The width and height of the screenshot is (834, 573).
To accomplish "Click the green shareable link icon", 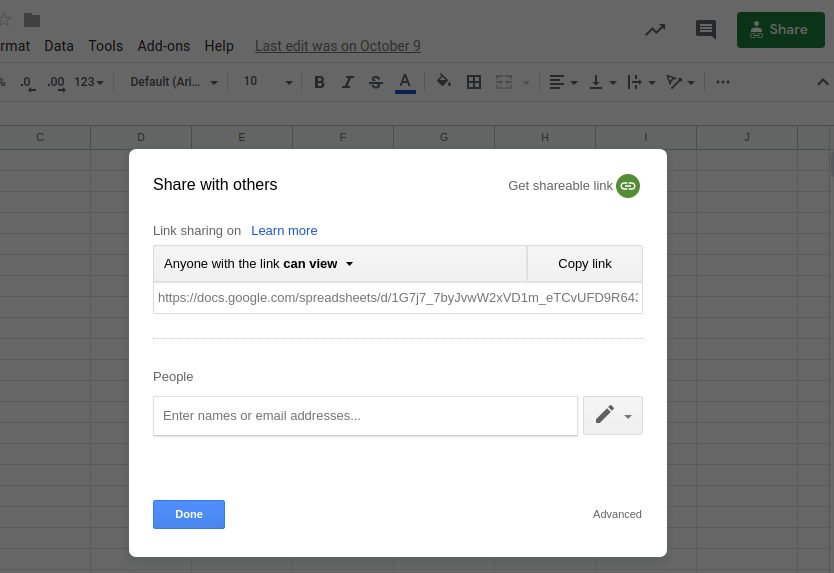I will (628, 186).
